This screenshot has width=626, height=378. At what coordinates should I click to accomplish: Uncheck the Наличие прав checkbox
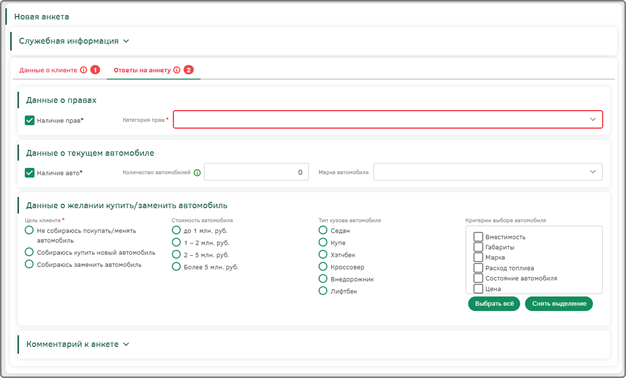pyautogui.click(x=30, y=120)
